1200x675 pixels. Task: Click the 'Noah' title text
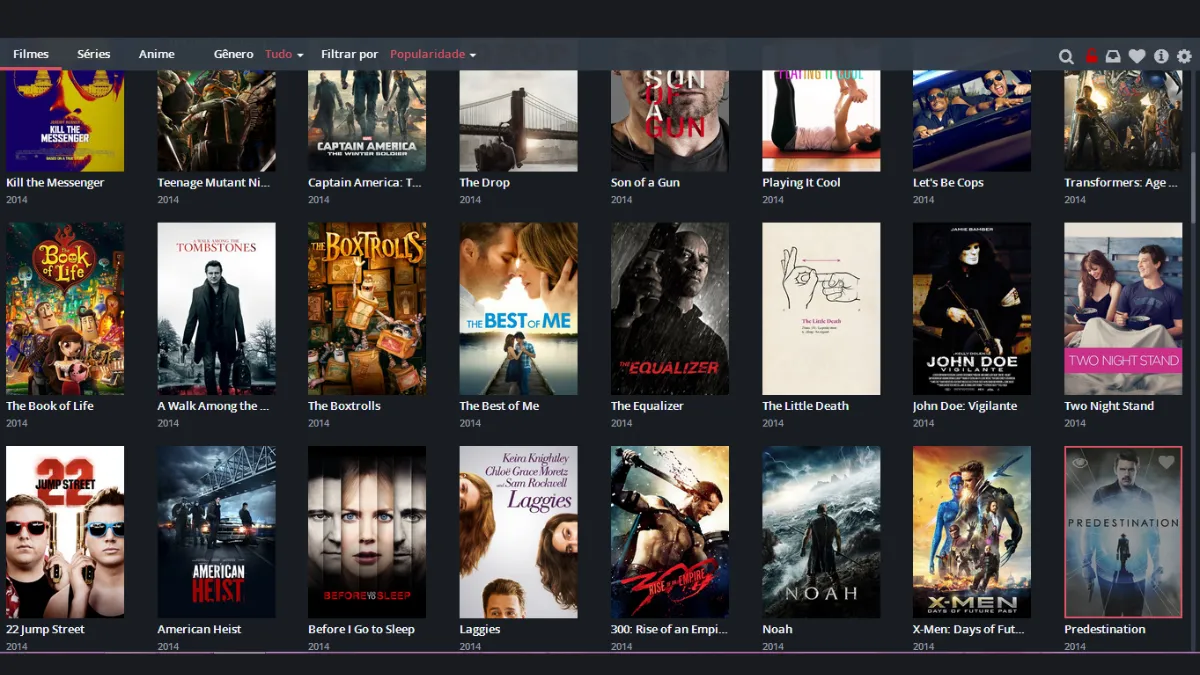[777, 629]
